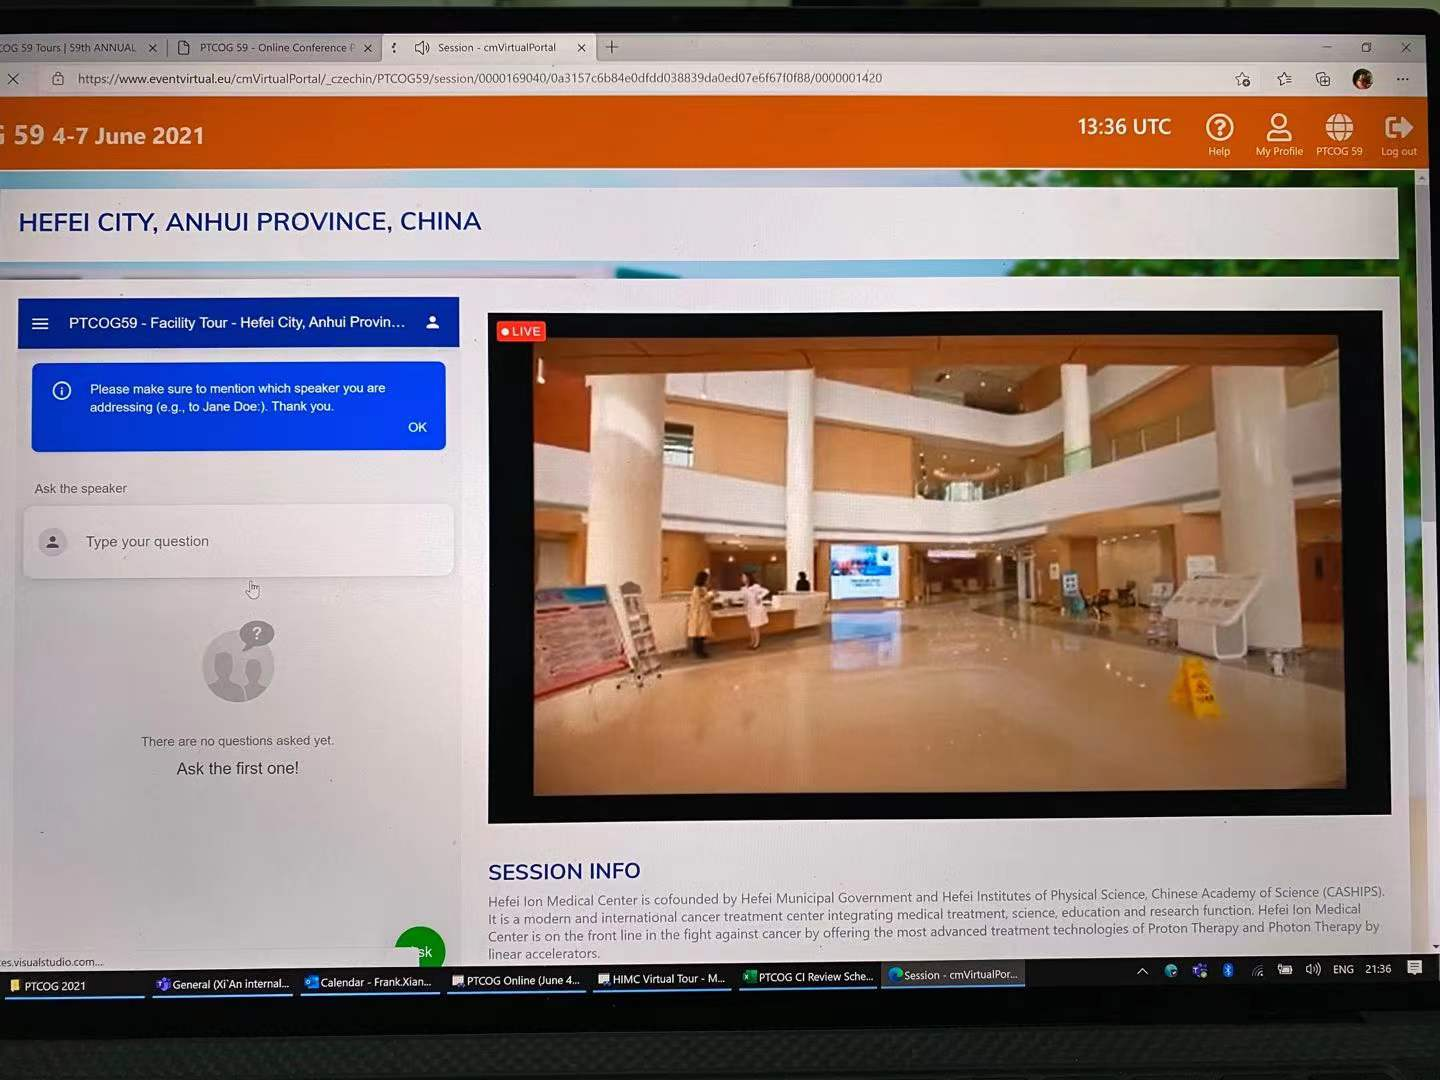This screenshot has height=1080, width=1440.
Task: Open My Profile in the header
Action: [1279, 134]
